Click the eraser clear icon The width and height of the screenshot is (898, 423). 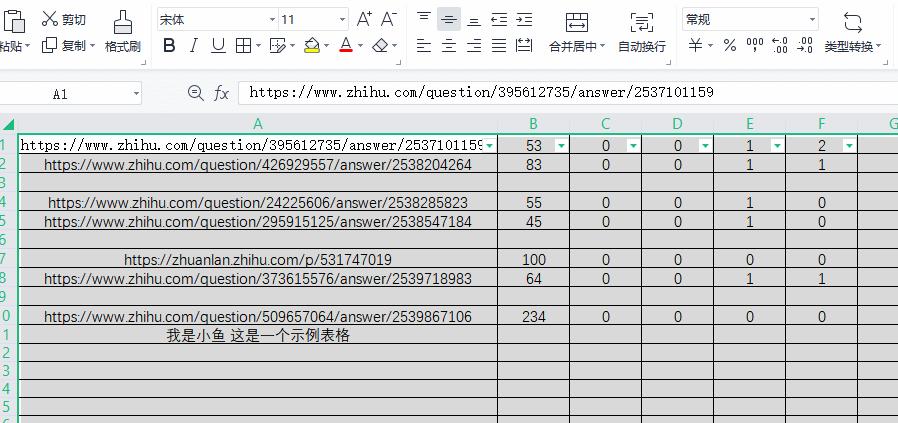coord(380,45)
